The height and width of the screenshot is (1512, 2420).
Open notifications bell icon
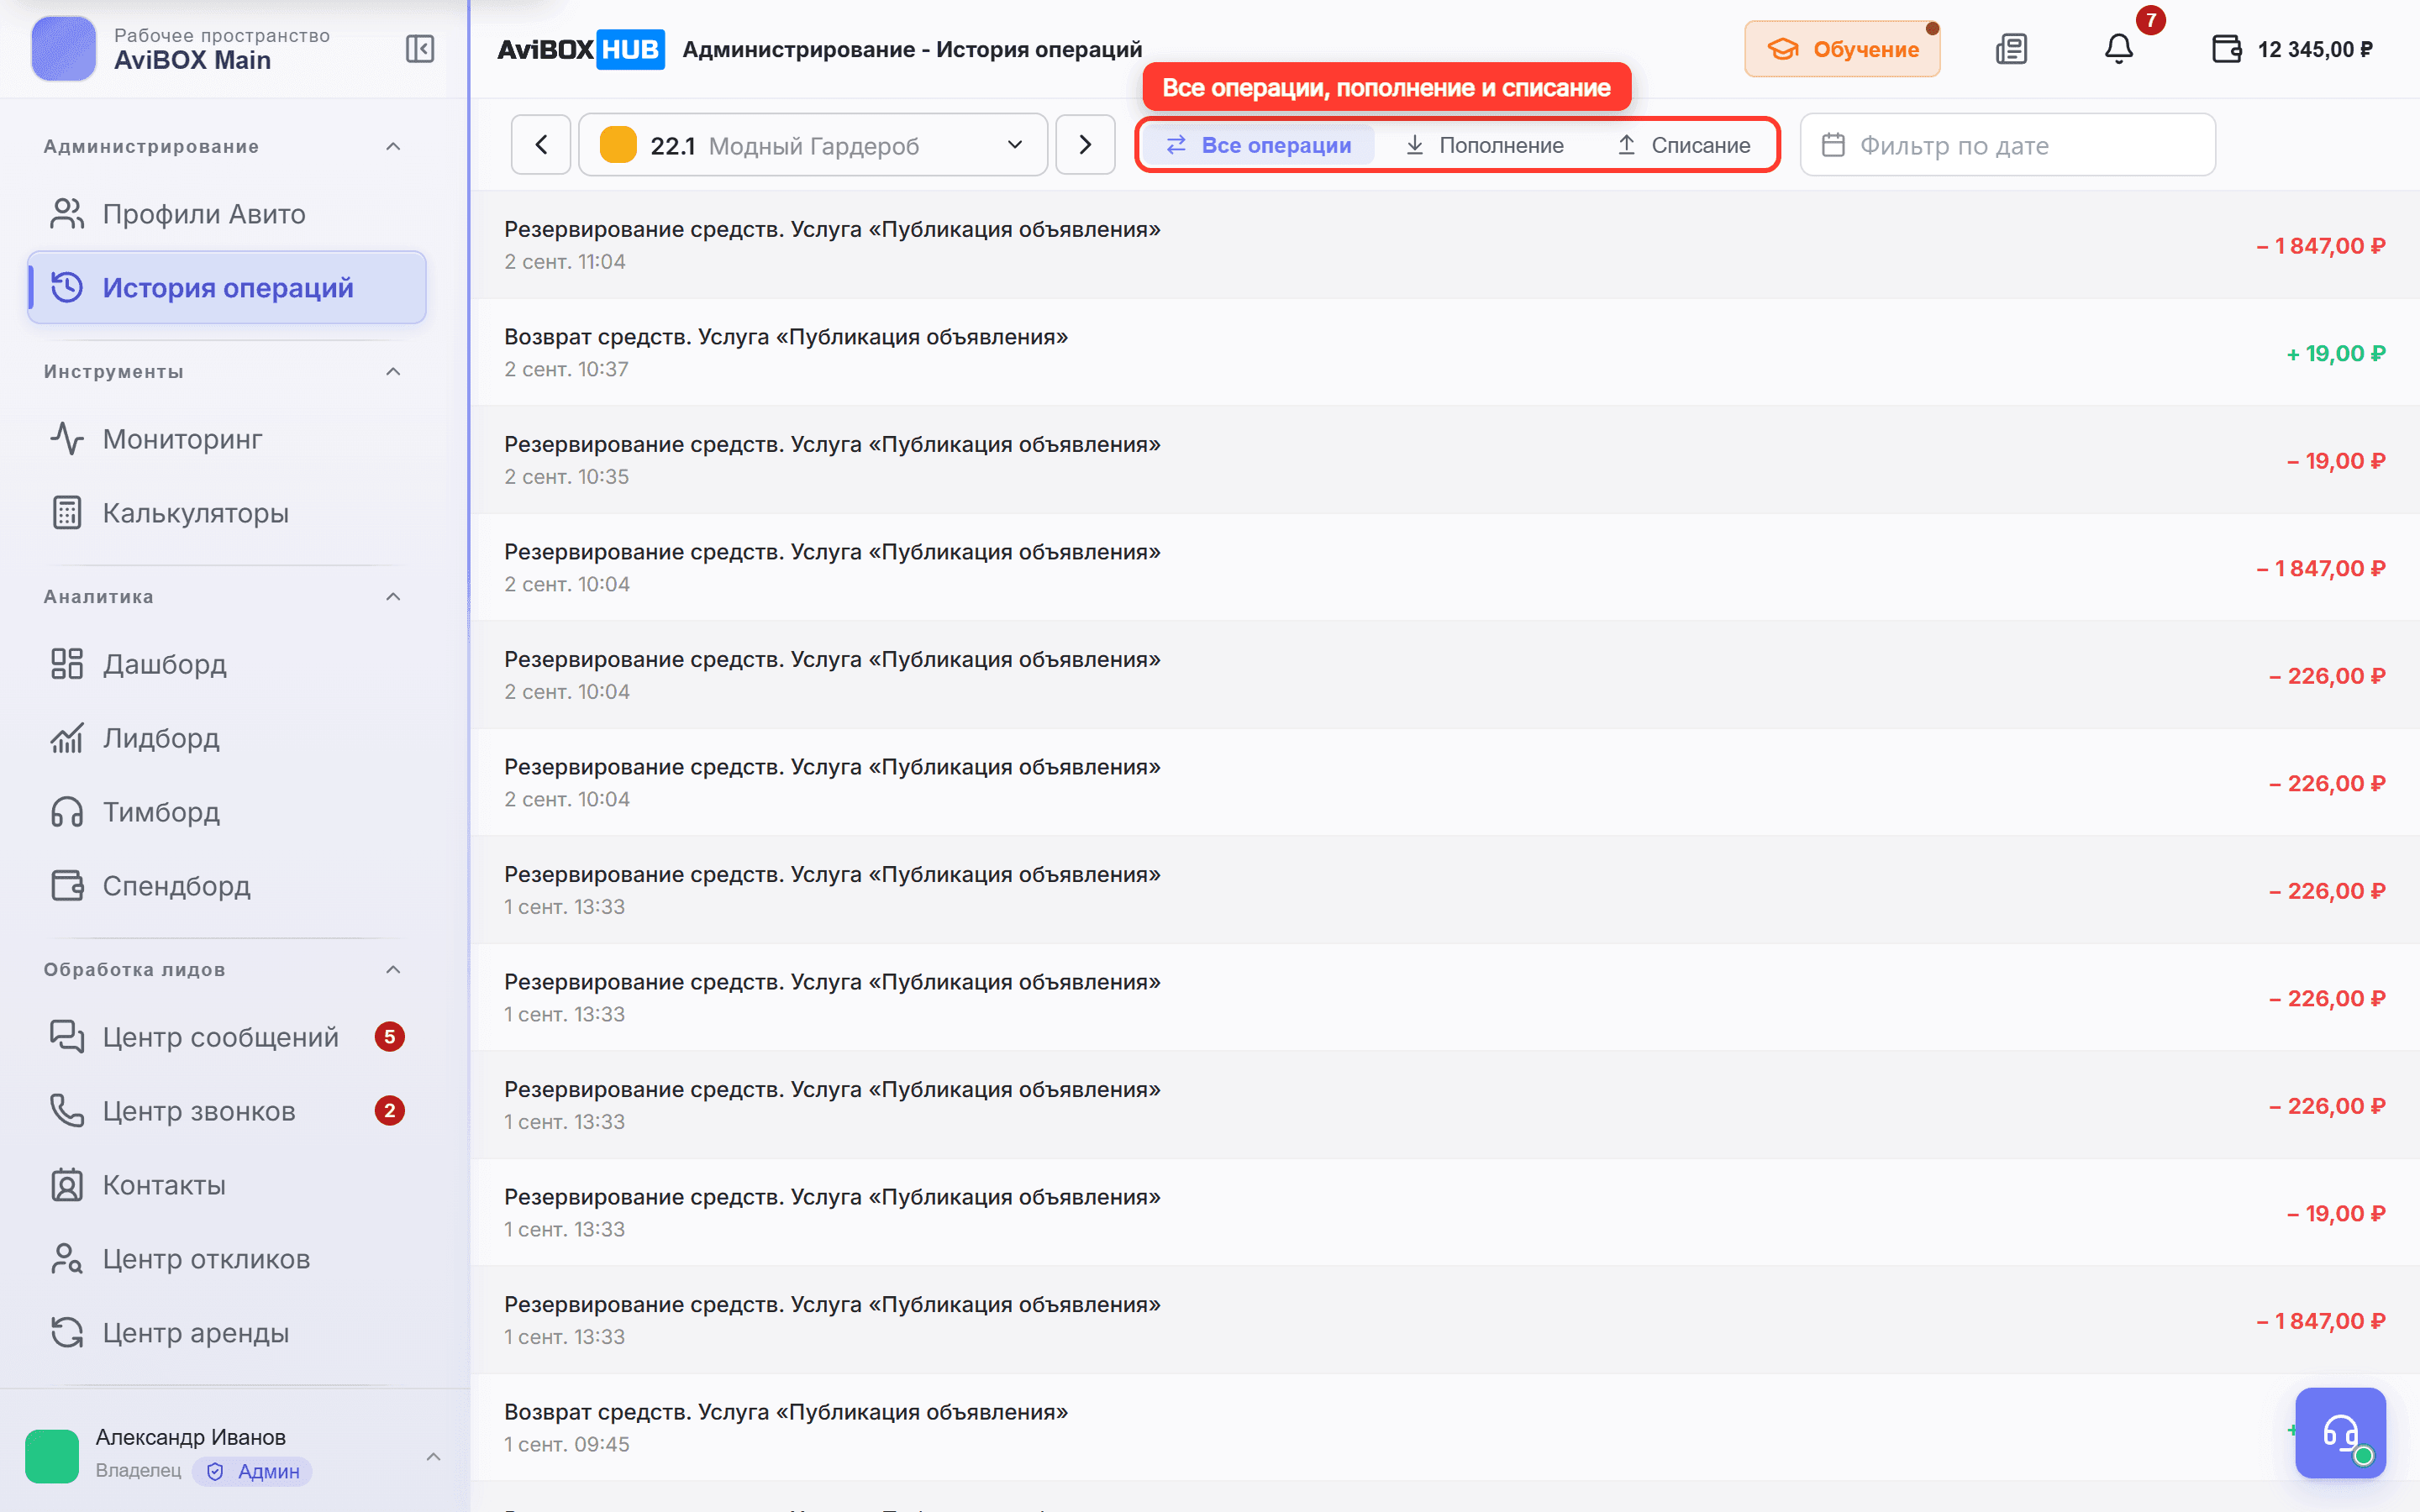(x=2119, y=49)
